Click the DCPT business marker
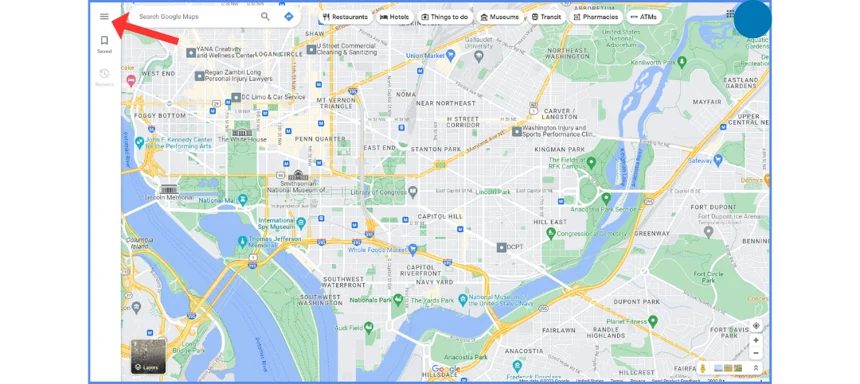The width and height of the screenshot is (860, 384). pos(501,247)
